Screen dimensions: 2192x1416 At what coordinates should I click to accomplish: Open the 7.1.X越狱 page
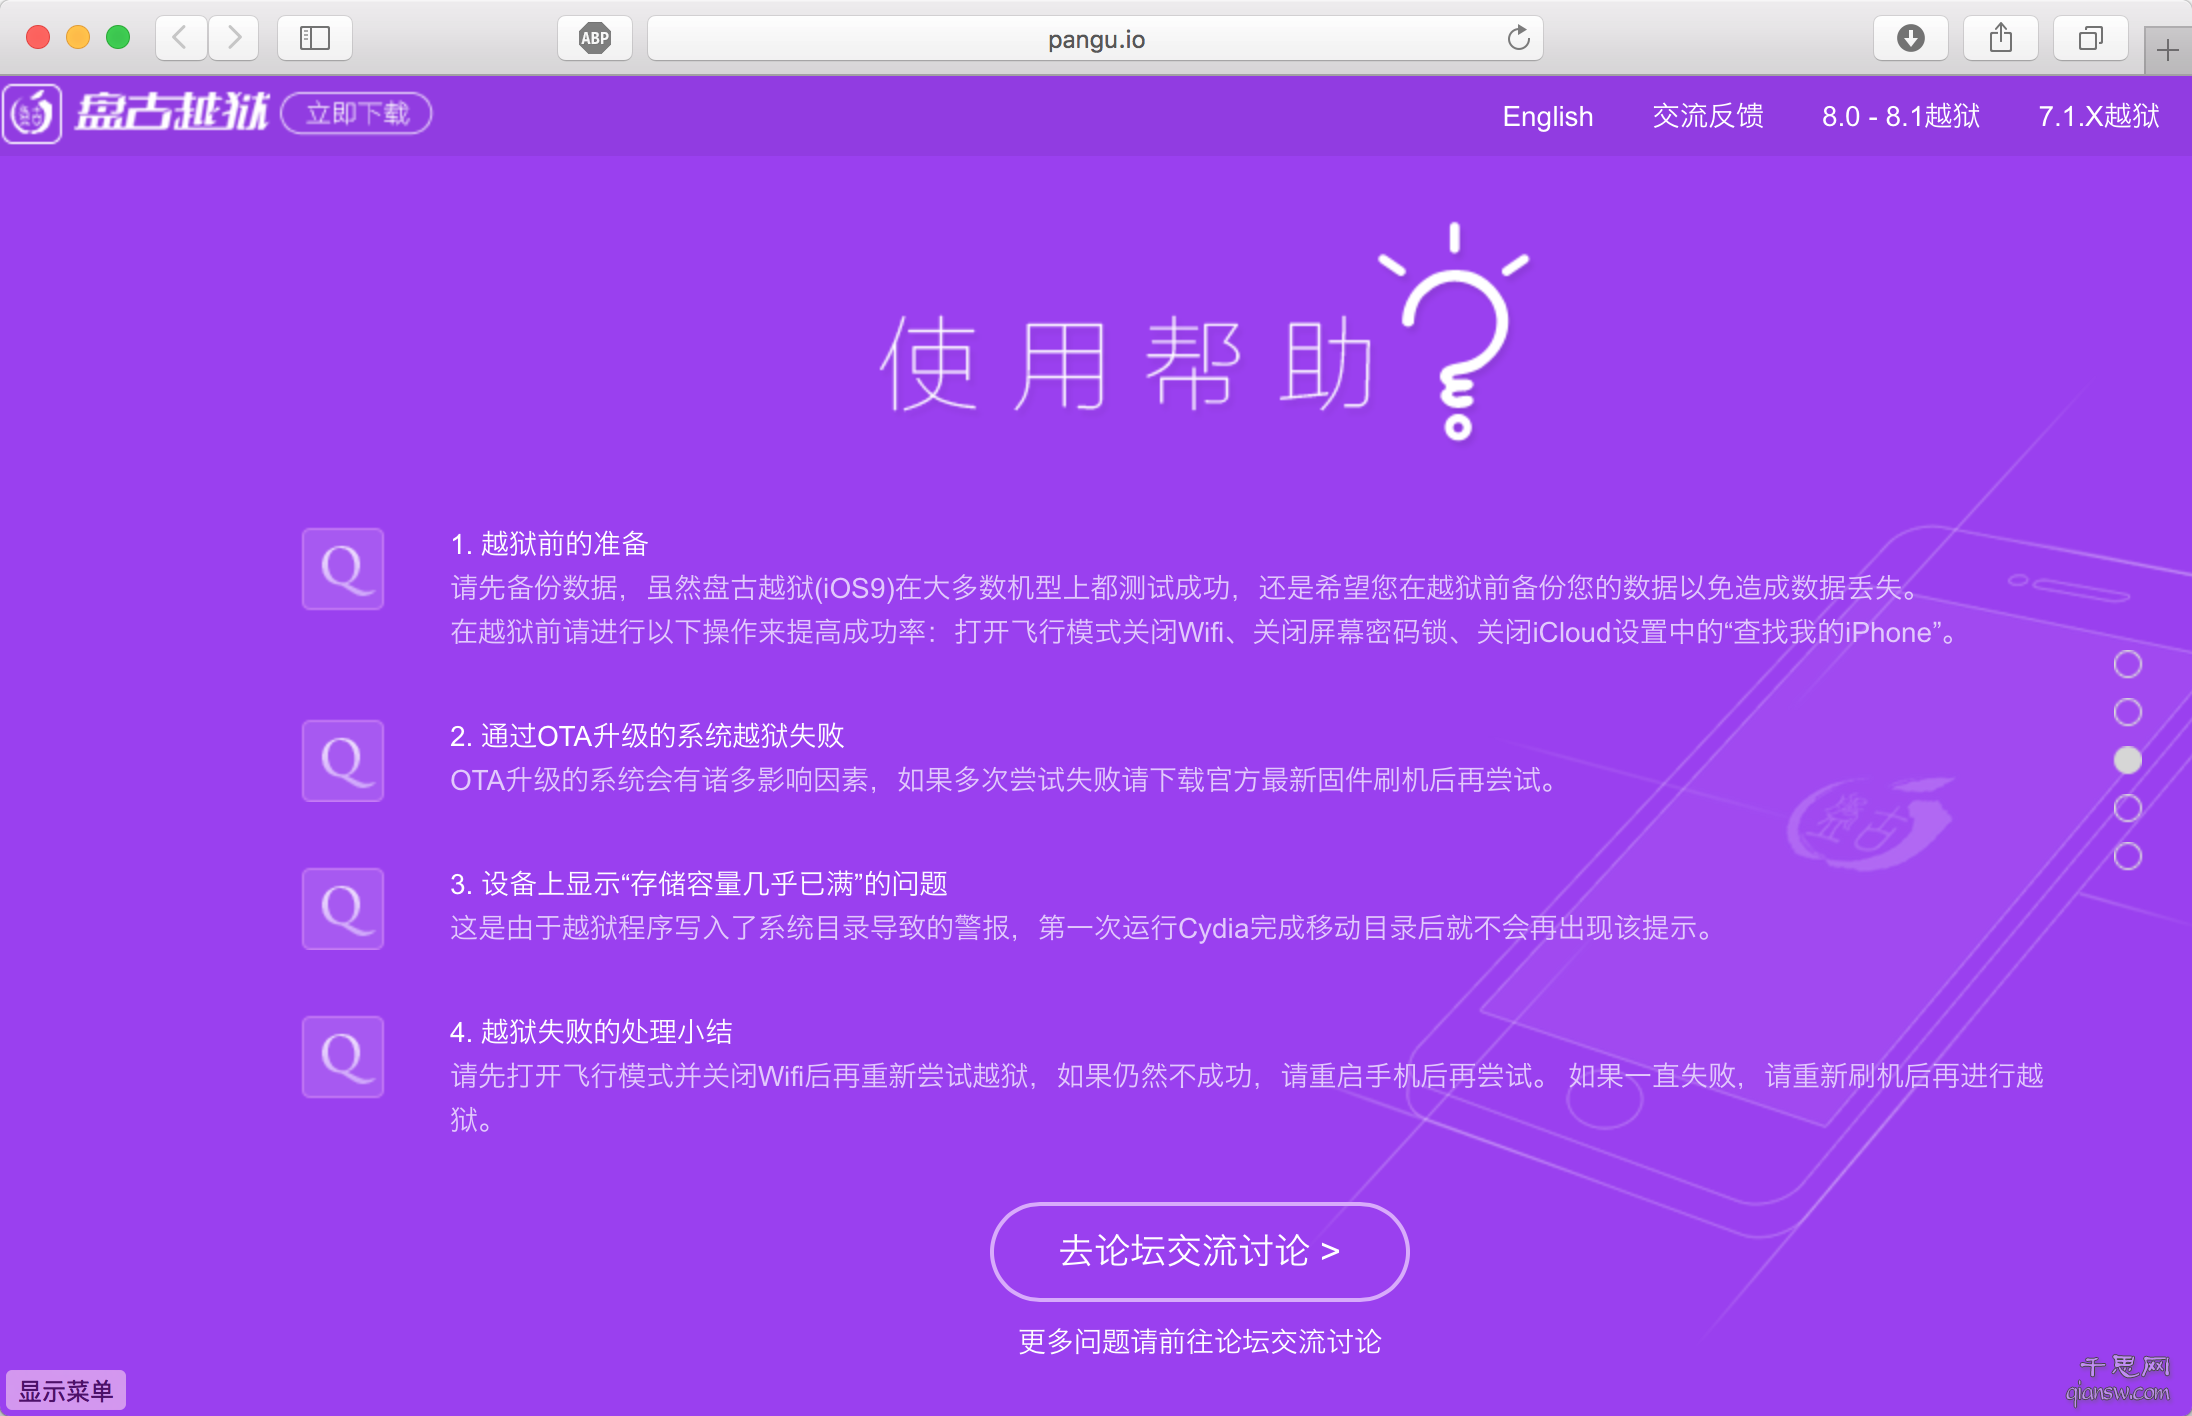tap(2099, 116)
